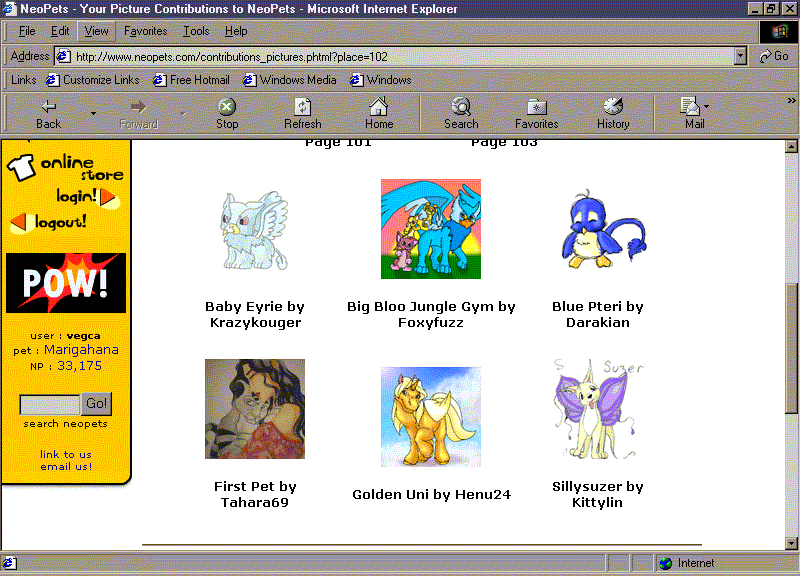Image resolution: width=800 pixels, height=576 pixels.
Task: Open the Marigahana pet link
Action: [81, 350]
